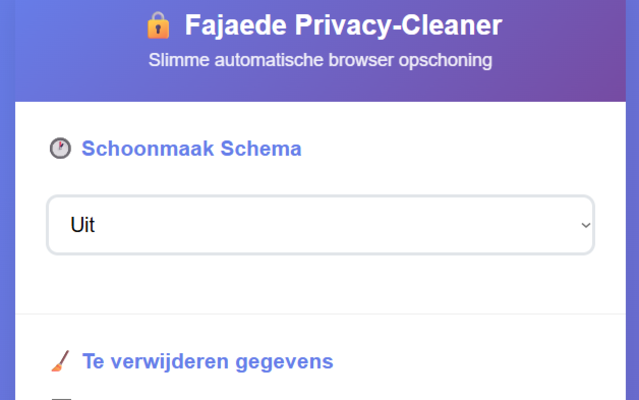Click the blue strip left of the white panel
639x400 pixels.
7,250
